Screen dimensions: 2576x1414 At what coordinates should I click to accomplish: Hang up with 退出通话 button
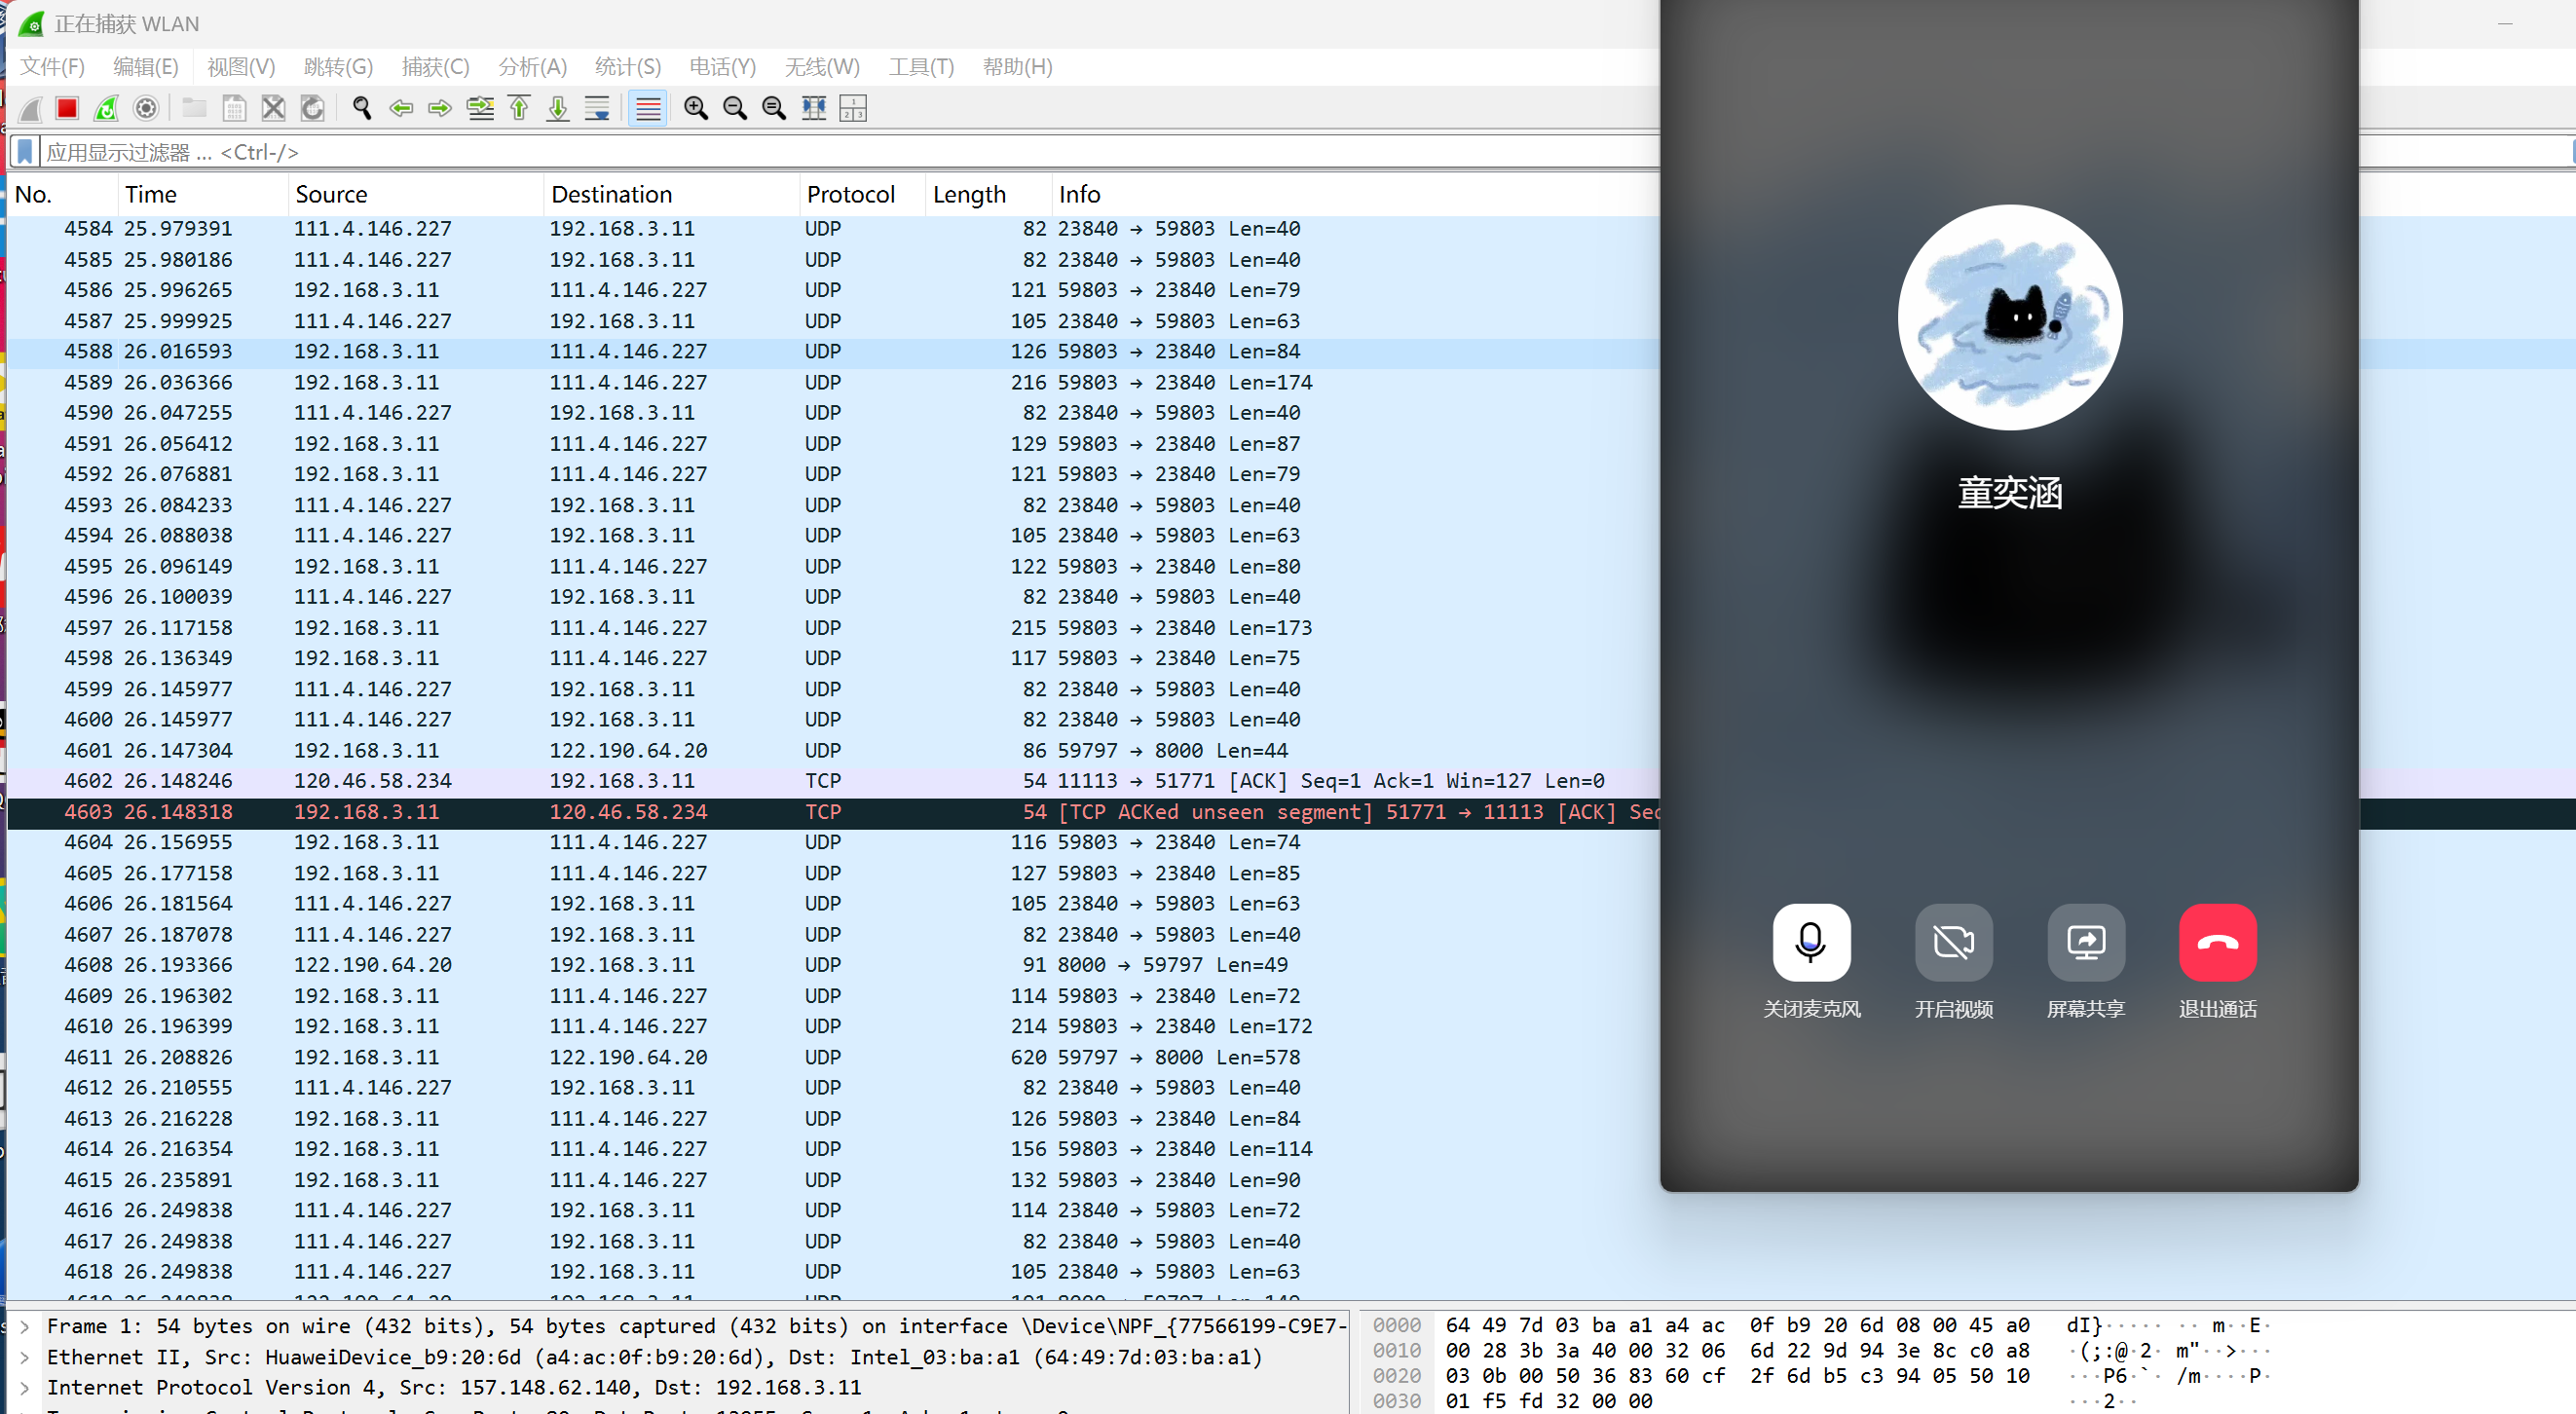[x=2216, y=942]
